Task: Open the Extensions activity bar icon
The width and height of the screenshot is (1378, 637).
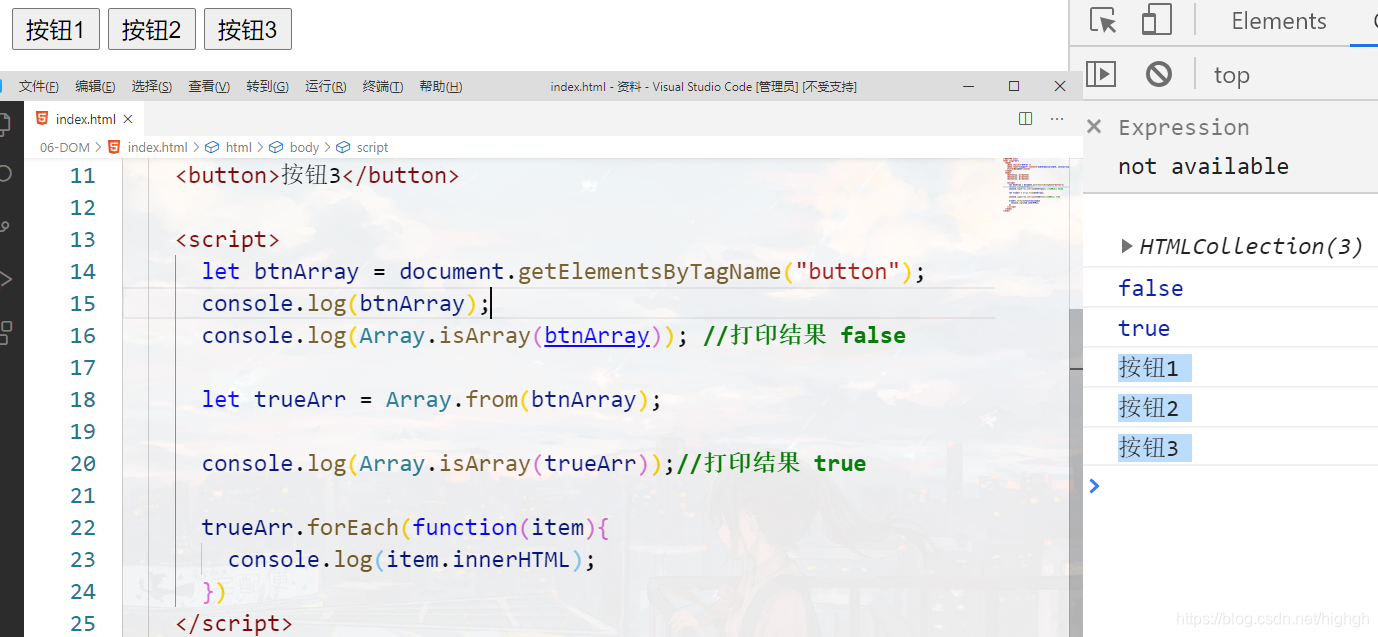Action: (x=5, y=333)
